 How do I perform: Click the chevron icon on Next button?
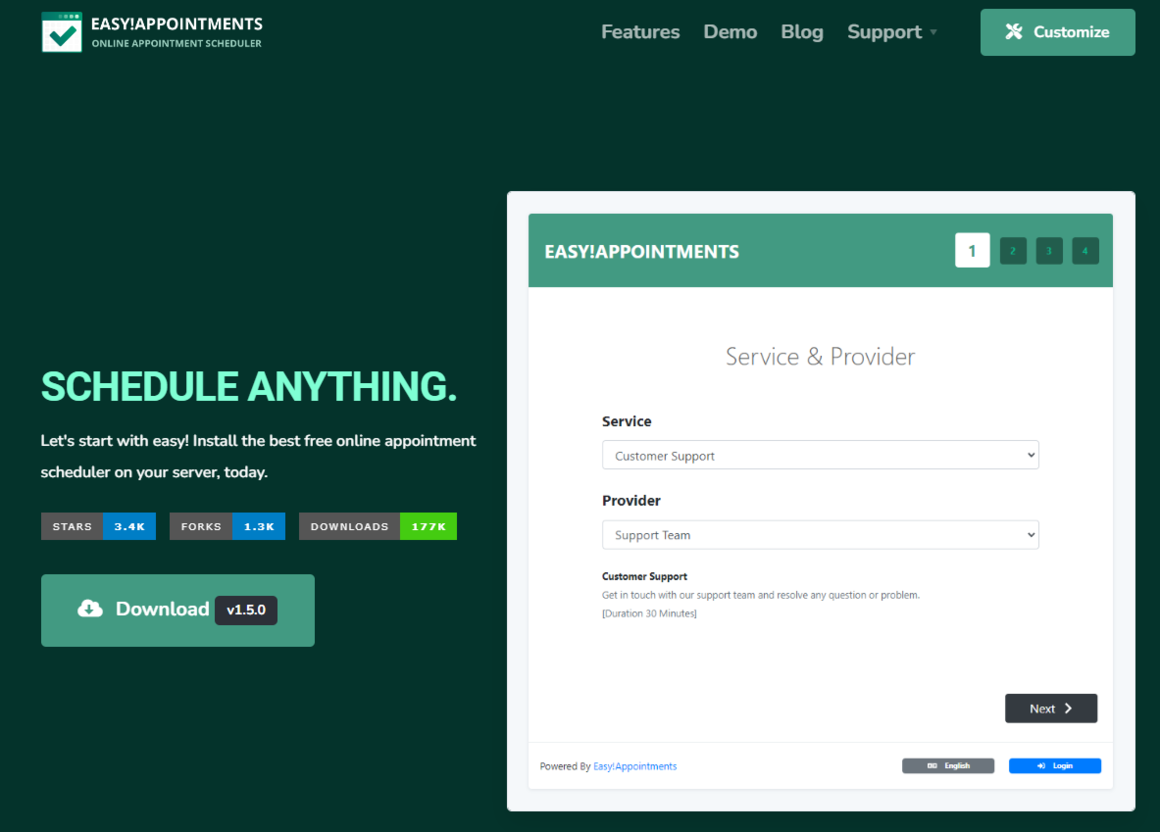1068,708
